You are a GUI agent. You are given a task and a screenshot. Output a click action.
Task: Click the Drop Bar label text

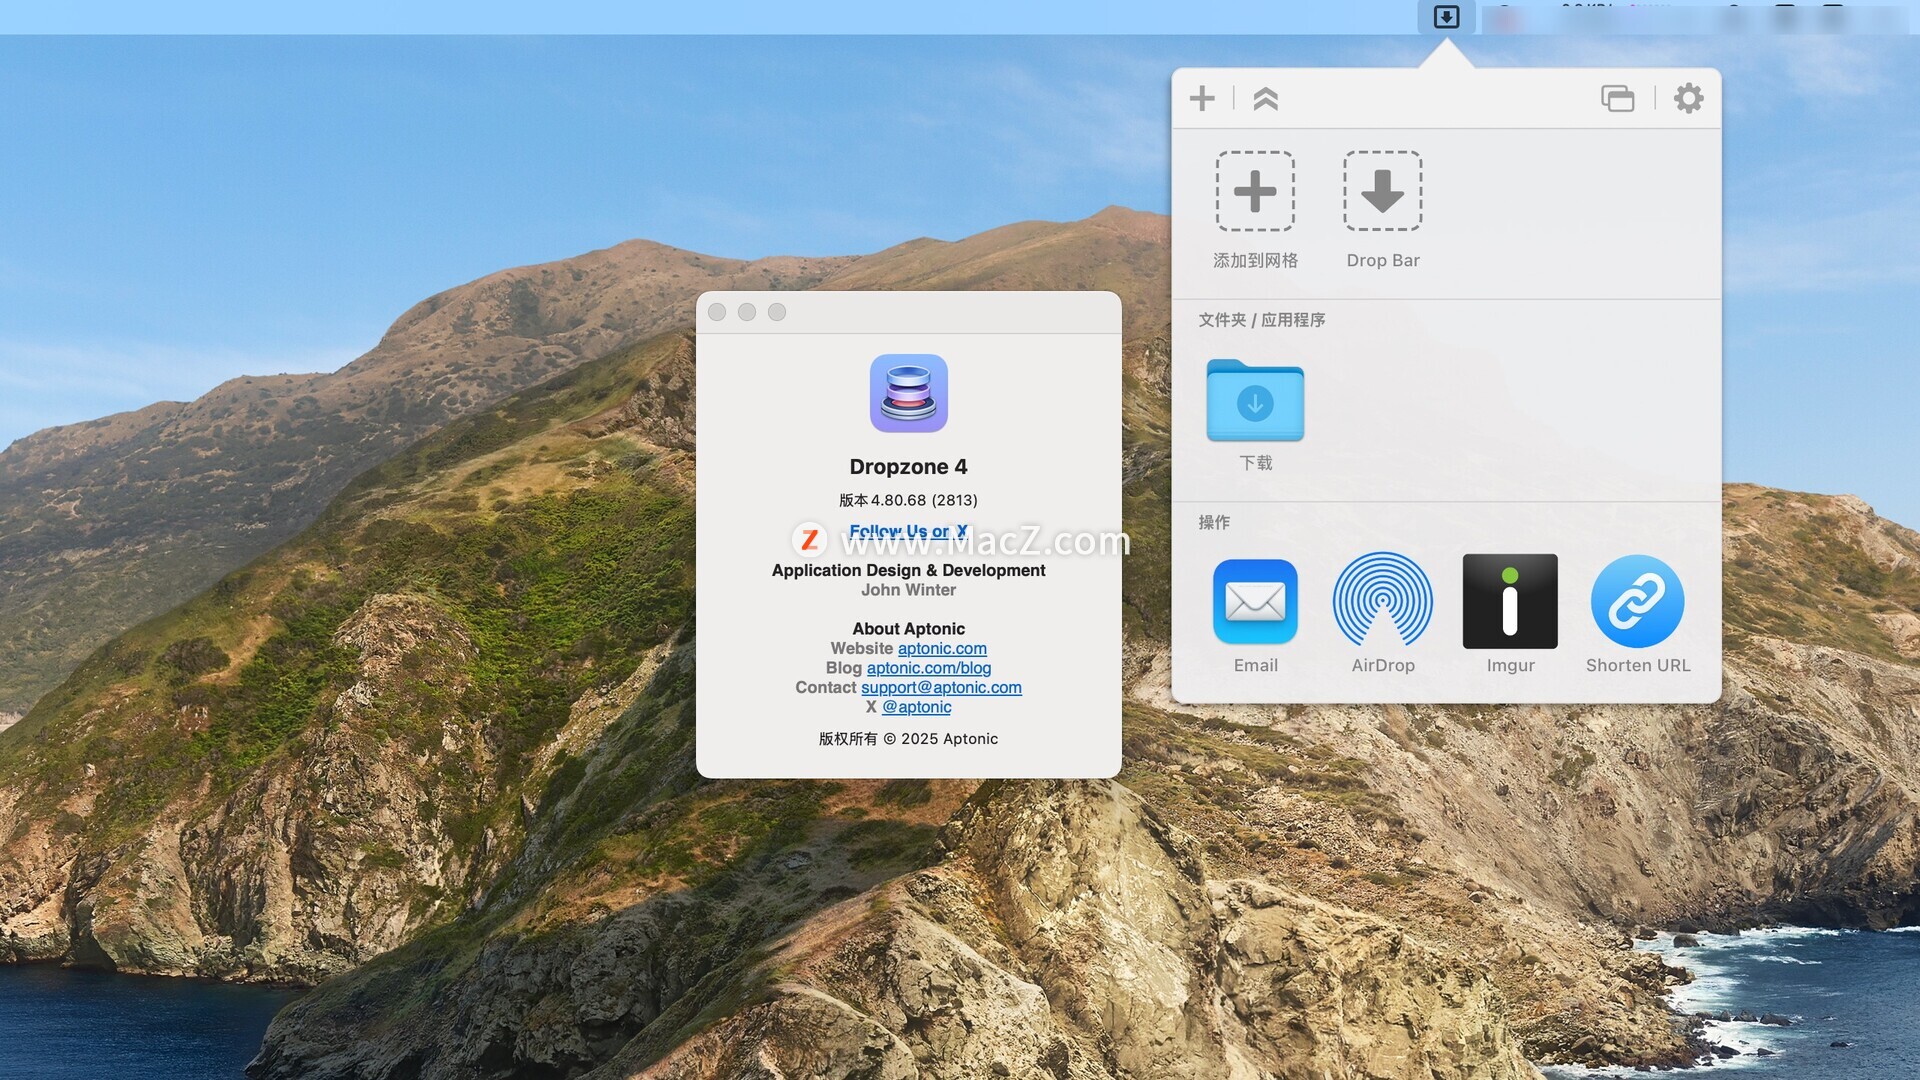[1382, 260]
